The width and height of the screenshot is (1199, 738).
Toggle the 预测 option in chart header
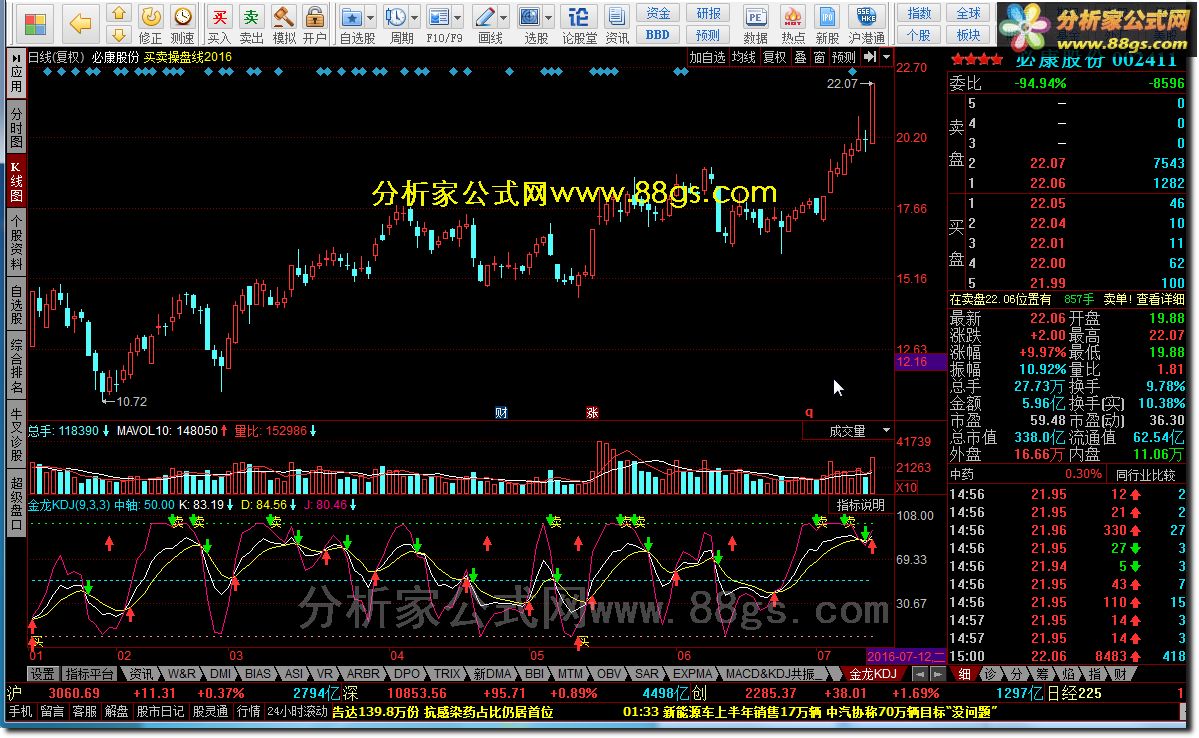pos(843,57)
